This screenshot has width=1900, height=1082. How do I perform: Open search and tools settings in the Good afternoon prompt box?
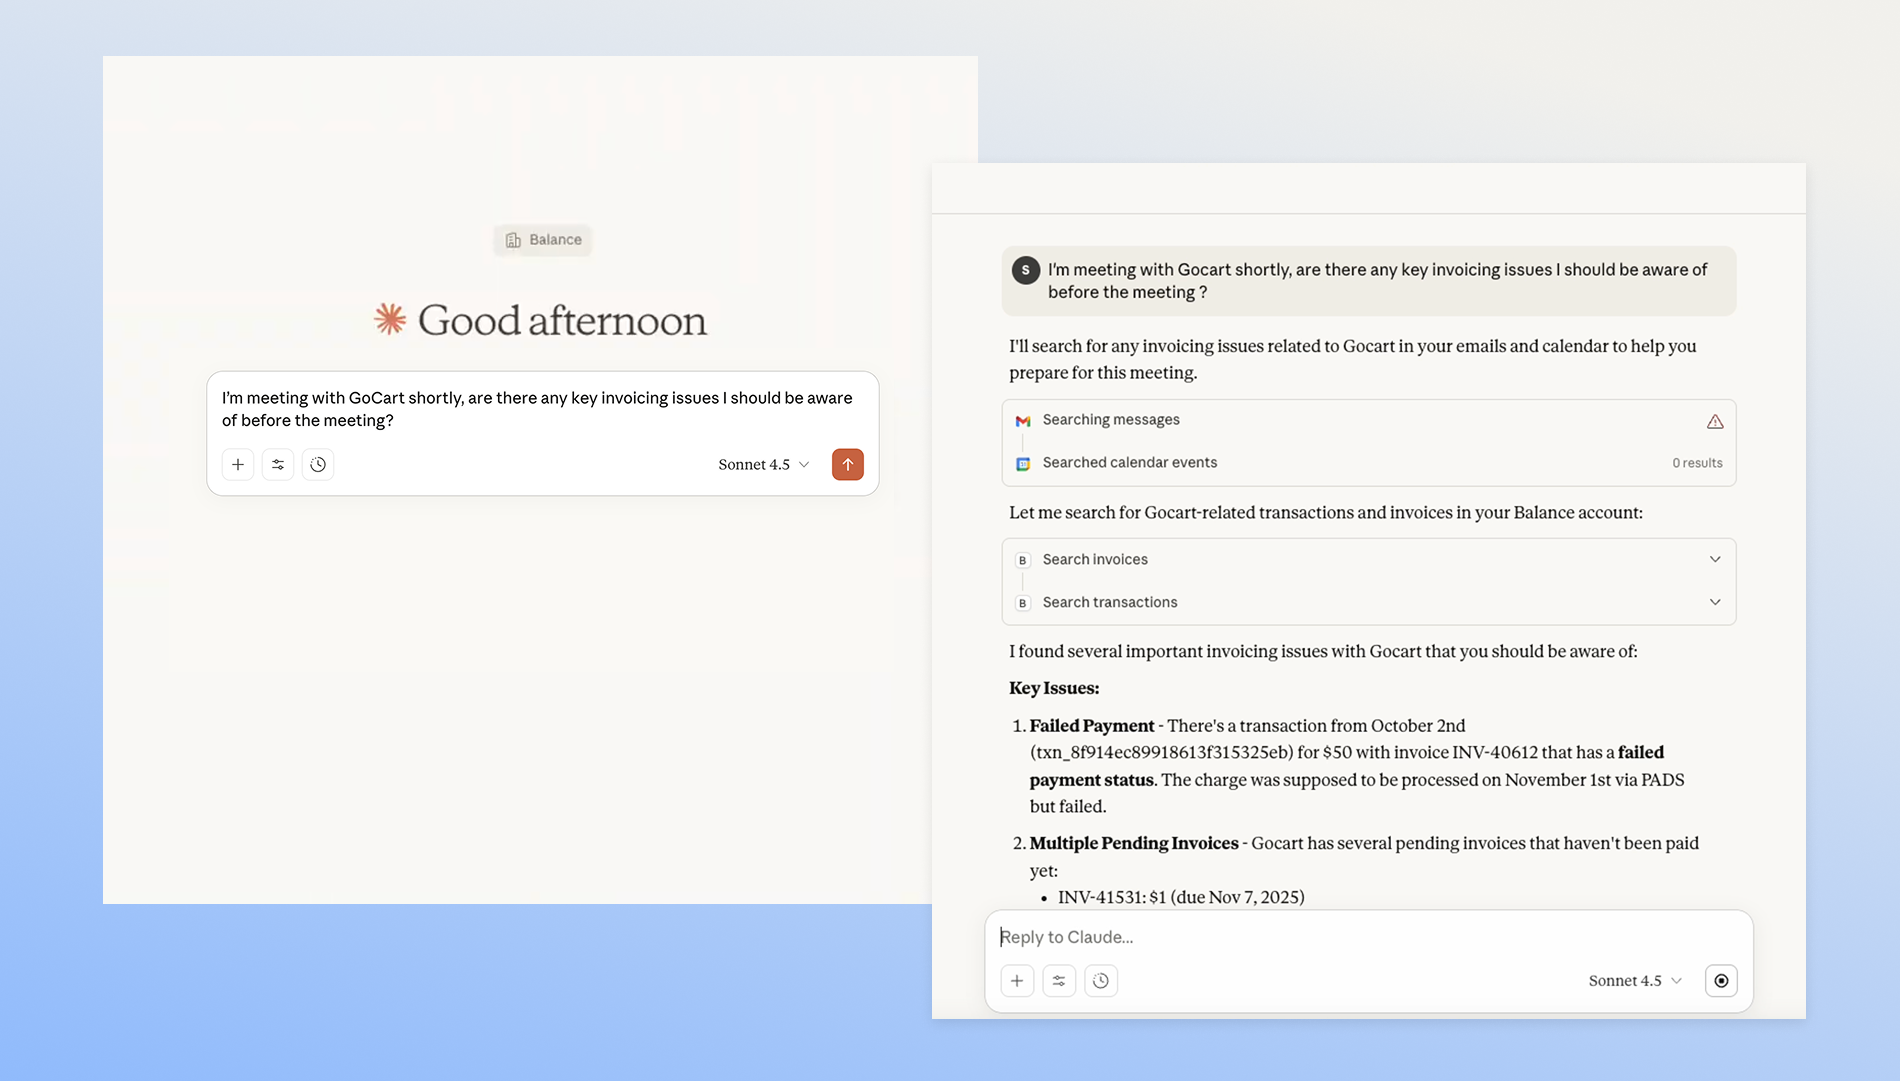coord(278,464)
